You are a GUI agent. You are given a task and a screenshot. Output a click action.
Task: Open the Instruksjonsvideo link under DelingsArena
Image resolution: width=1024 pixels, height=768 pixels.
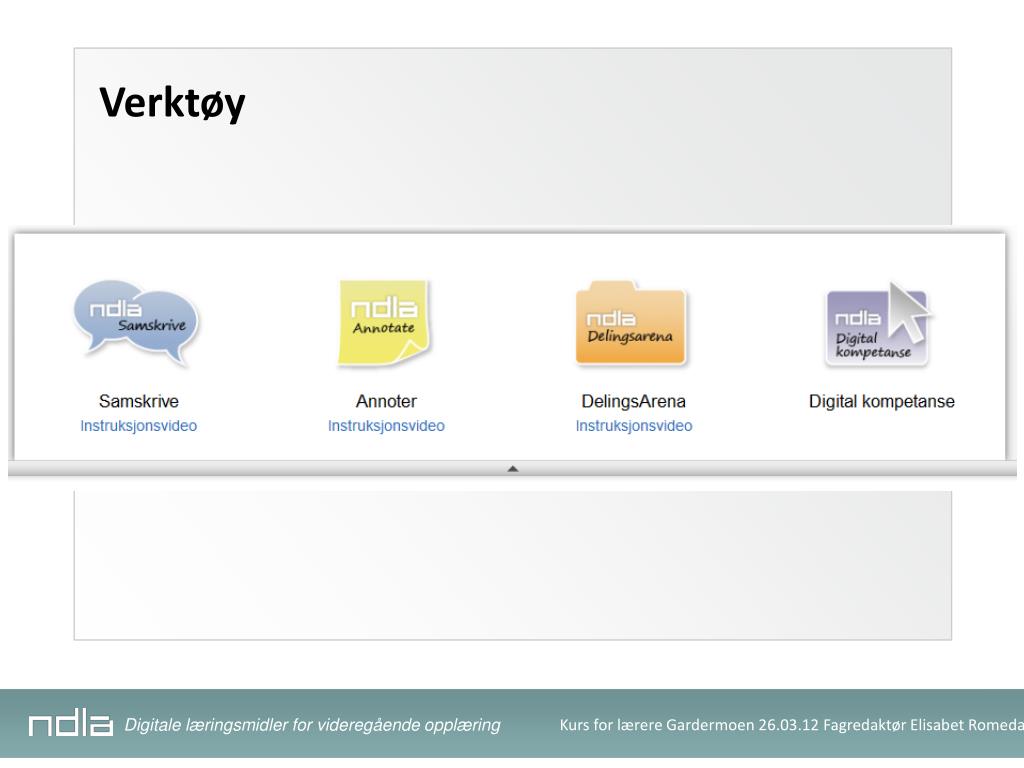tap(633, 426)
